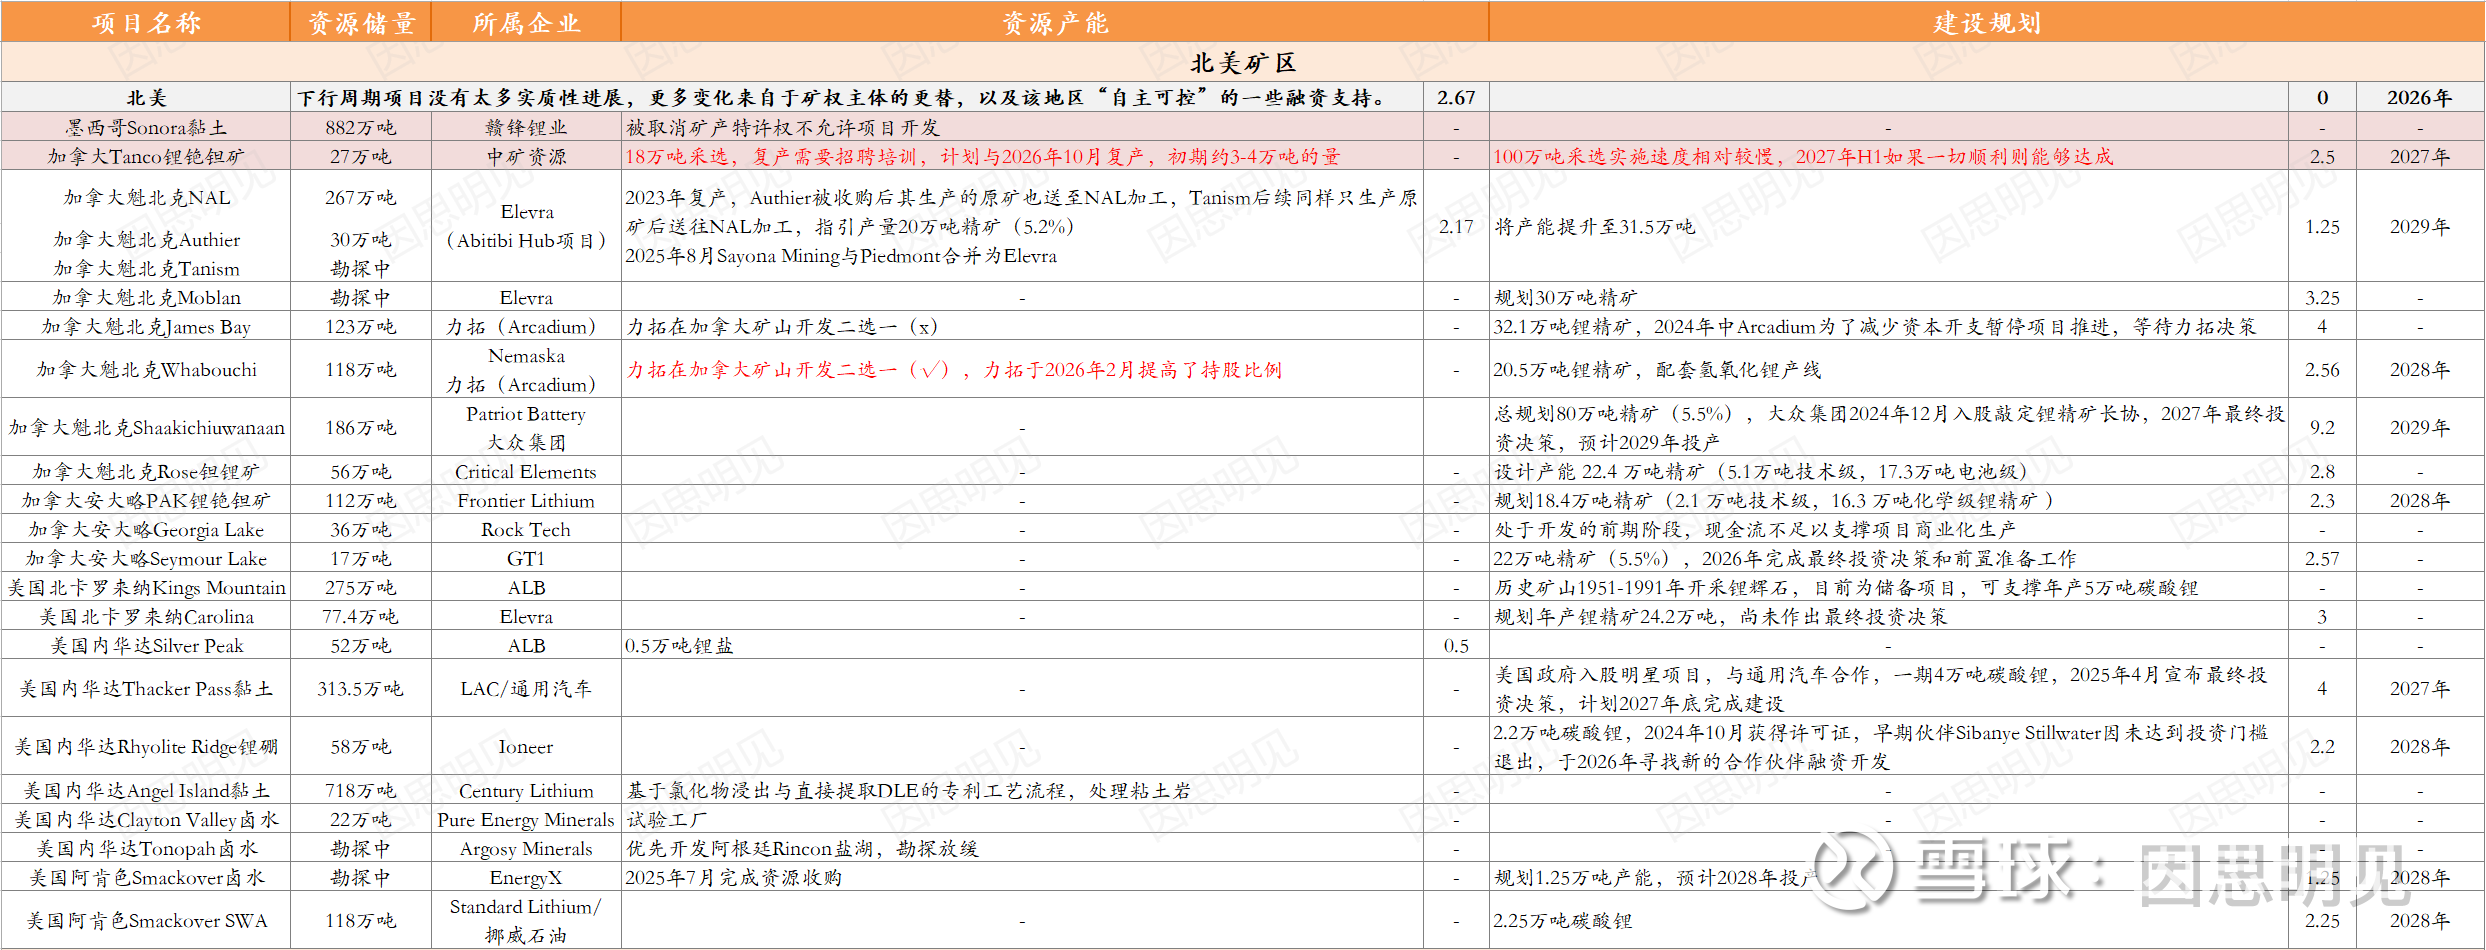Screen dimensions: 2486x950
Task: Select the 77.4万吨 reserve cell
Action: coord(361,616)
